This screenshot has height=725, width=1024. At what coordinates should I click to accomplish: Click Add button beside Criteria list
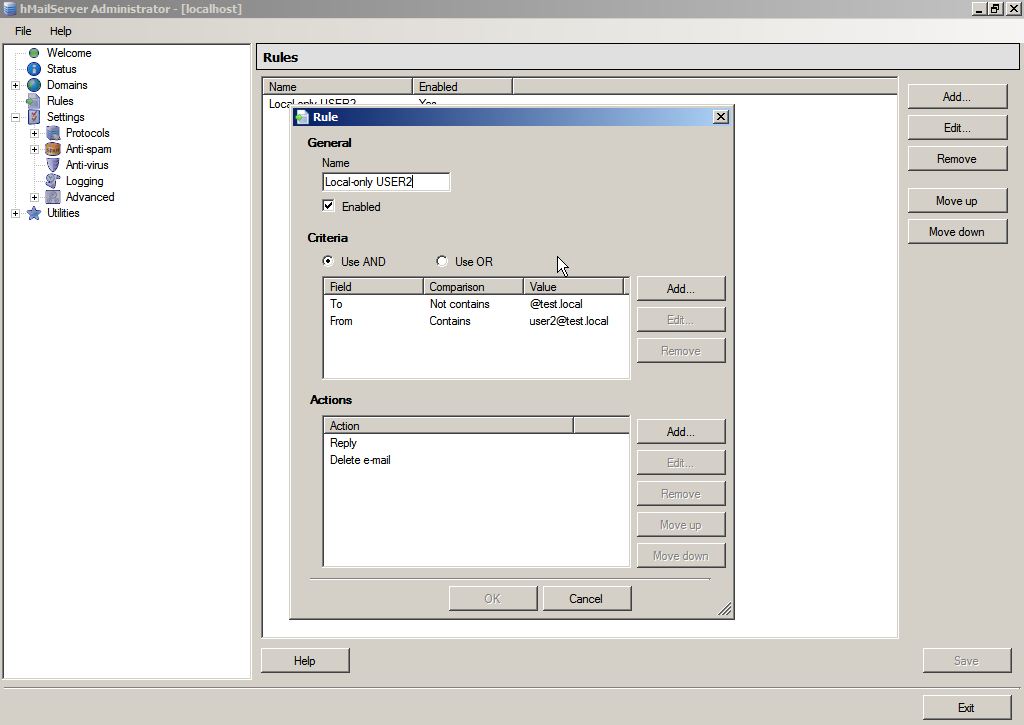[x=680, y=289]
